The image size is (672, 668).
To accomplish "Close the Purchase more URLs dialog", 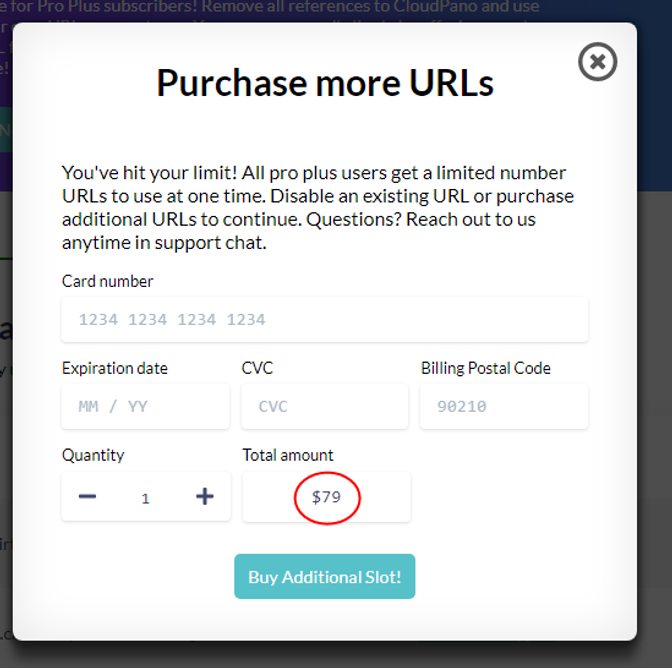I will (x=597, y=63).
